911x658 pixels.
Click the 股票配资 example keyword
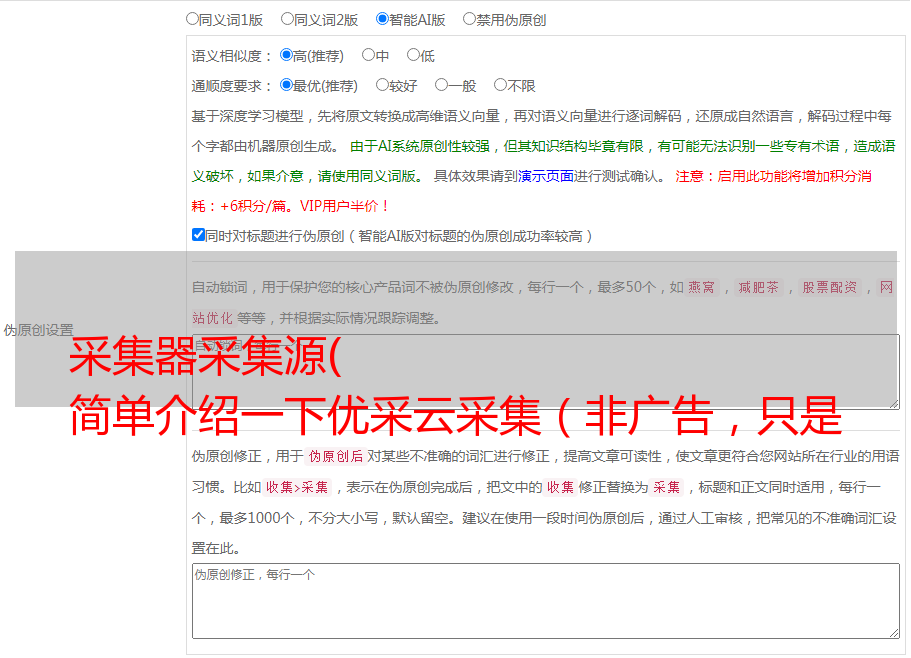(x=830, y=287)
